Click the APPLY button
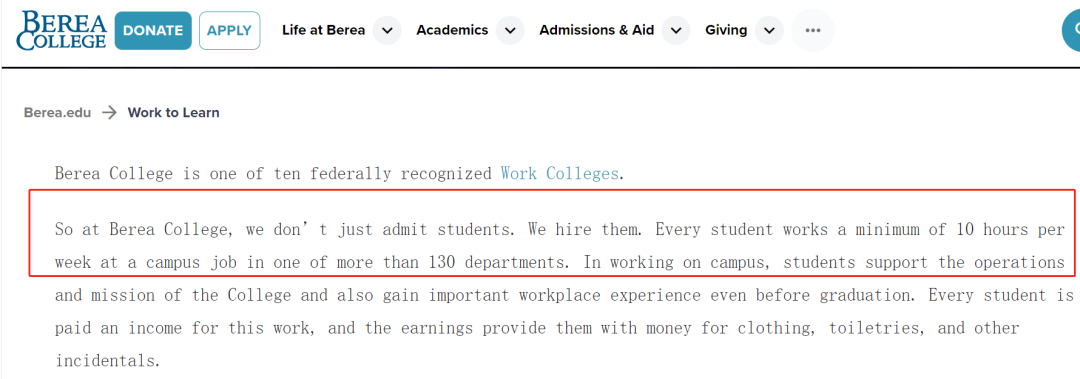 tap(229, 30)
